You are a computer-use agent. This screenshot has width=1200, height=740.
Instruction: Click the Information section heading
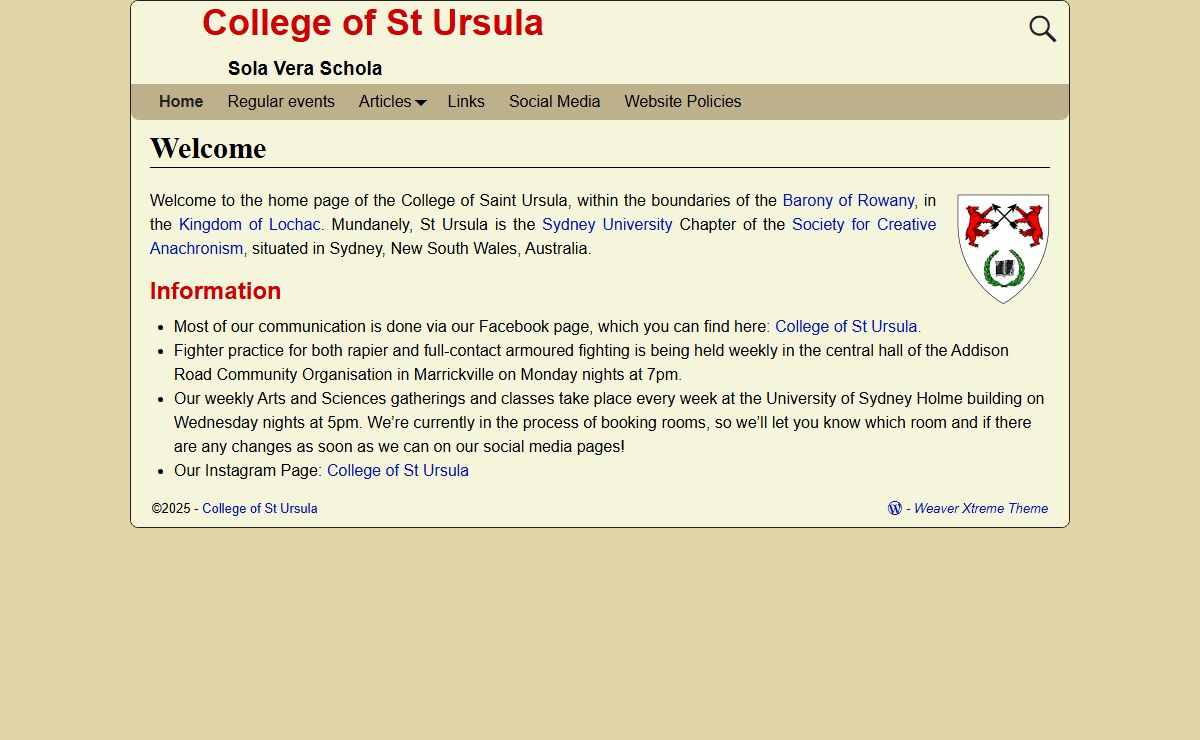pyautogui.click(x=216, y=291)
